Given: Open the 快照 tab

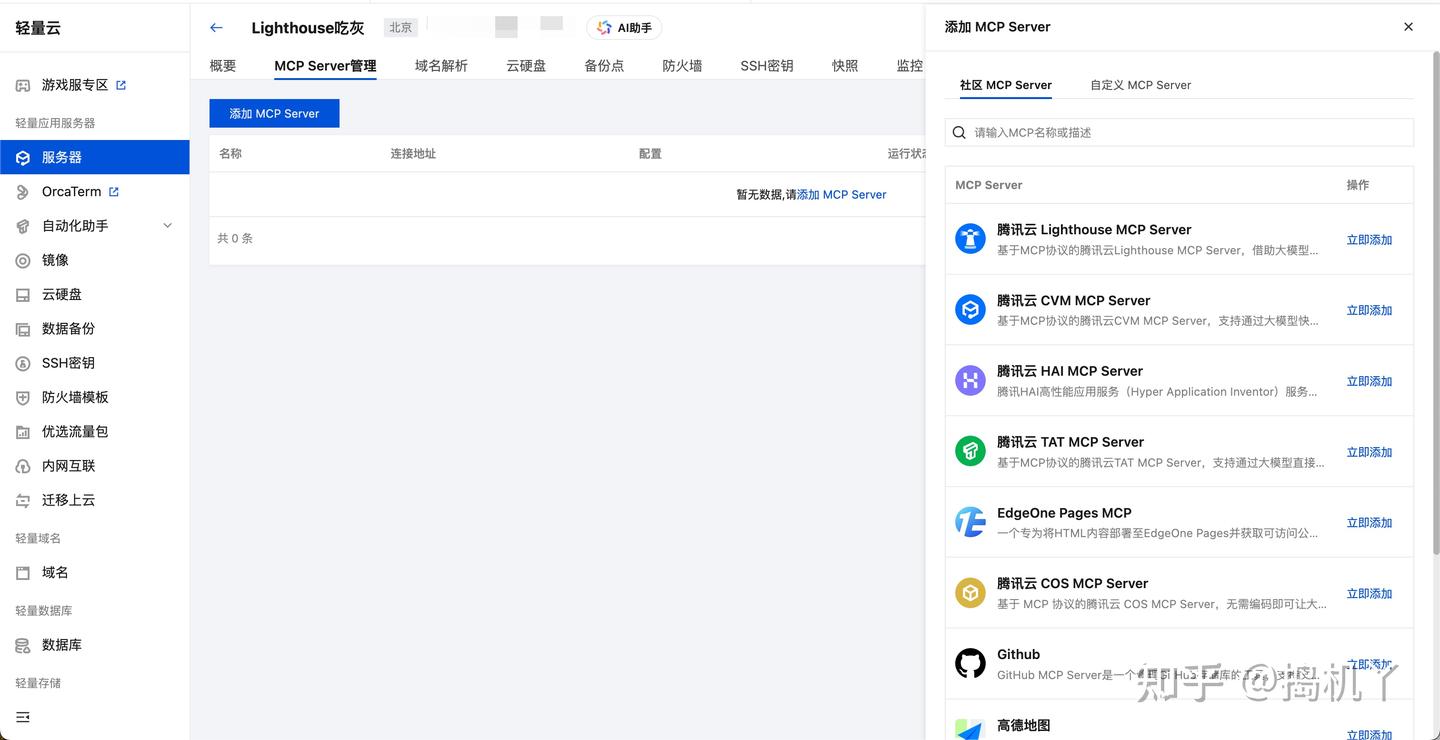Looking at the screenshot, I should click(x=845, y=66).
